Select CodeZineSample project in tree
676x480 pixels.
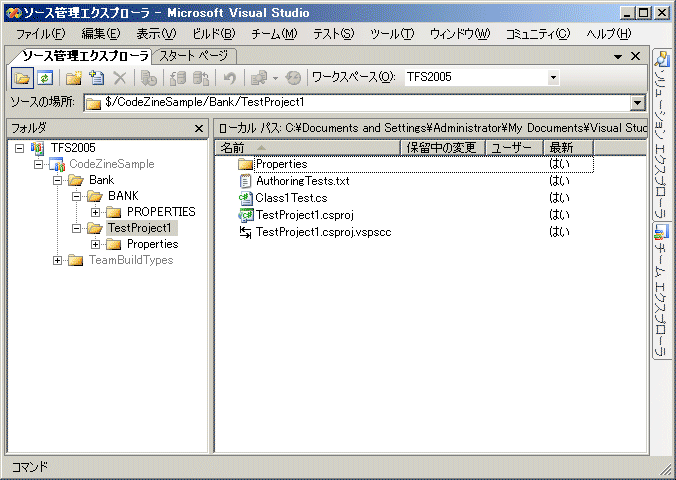click(112, 164)
